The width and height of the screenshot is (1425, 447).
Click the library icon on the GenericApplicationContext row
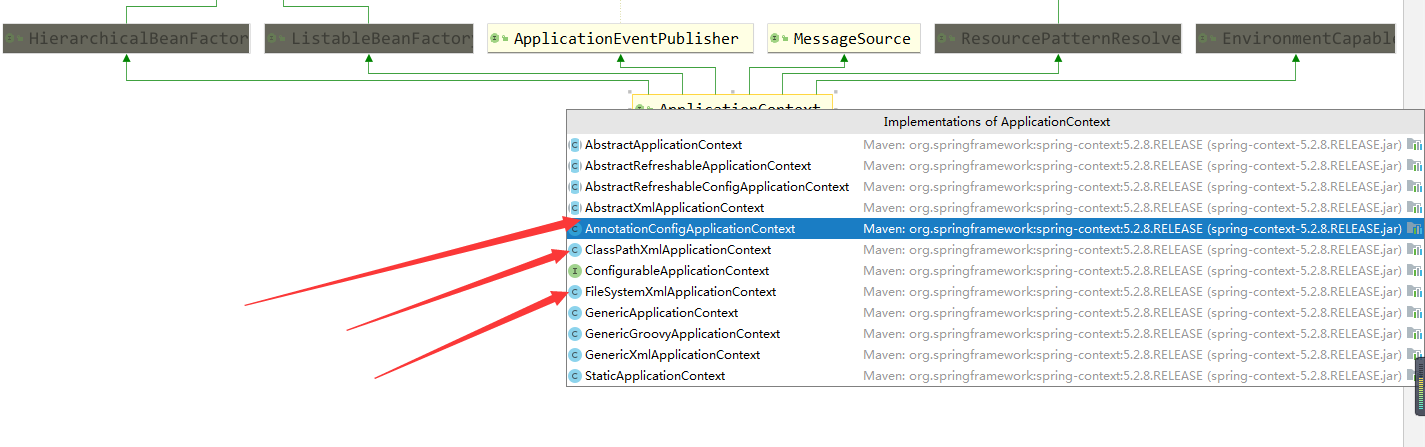[x=1414, y=313]
